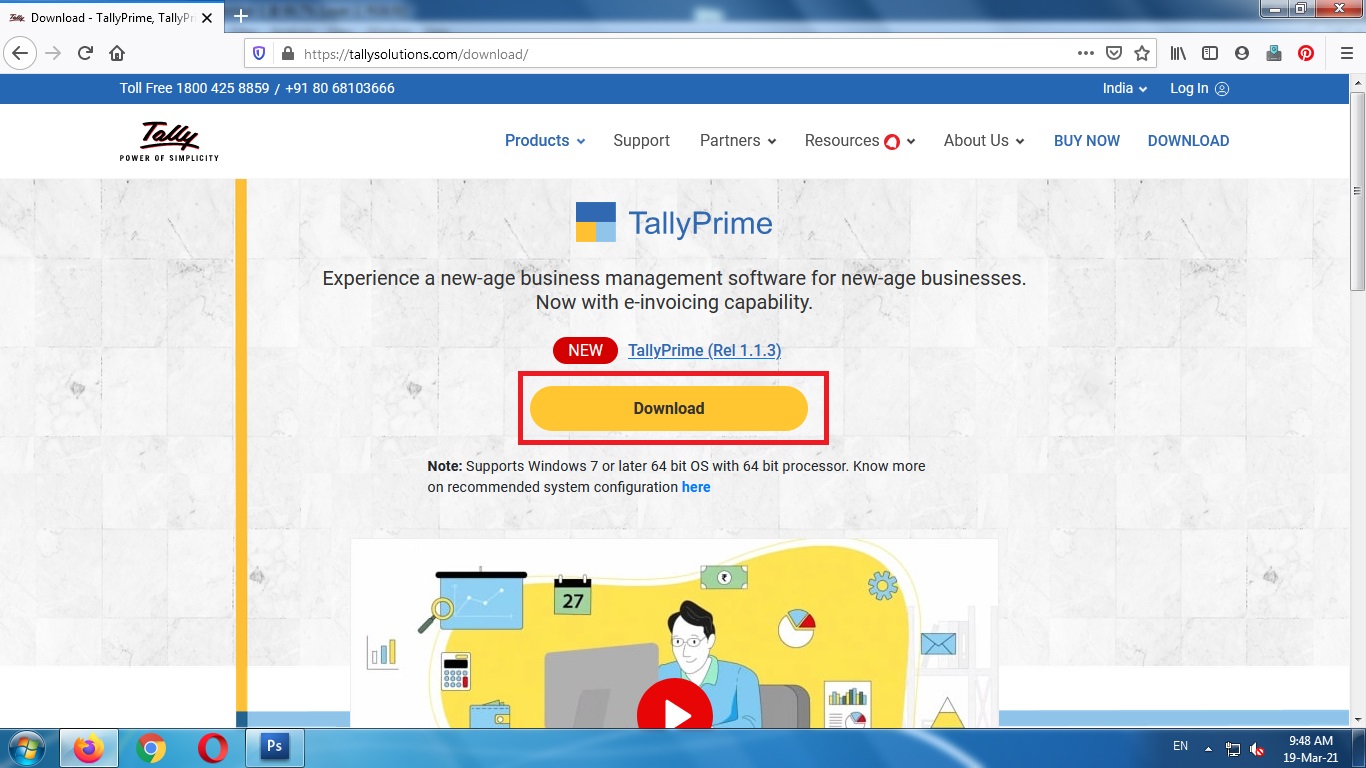Bookmark this page with the star icon
The width and height of the screenshot is (1366, 768).
coord(1142,53)
